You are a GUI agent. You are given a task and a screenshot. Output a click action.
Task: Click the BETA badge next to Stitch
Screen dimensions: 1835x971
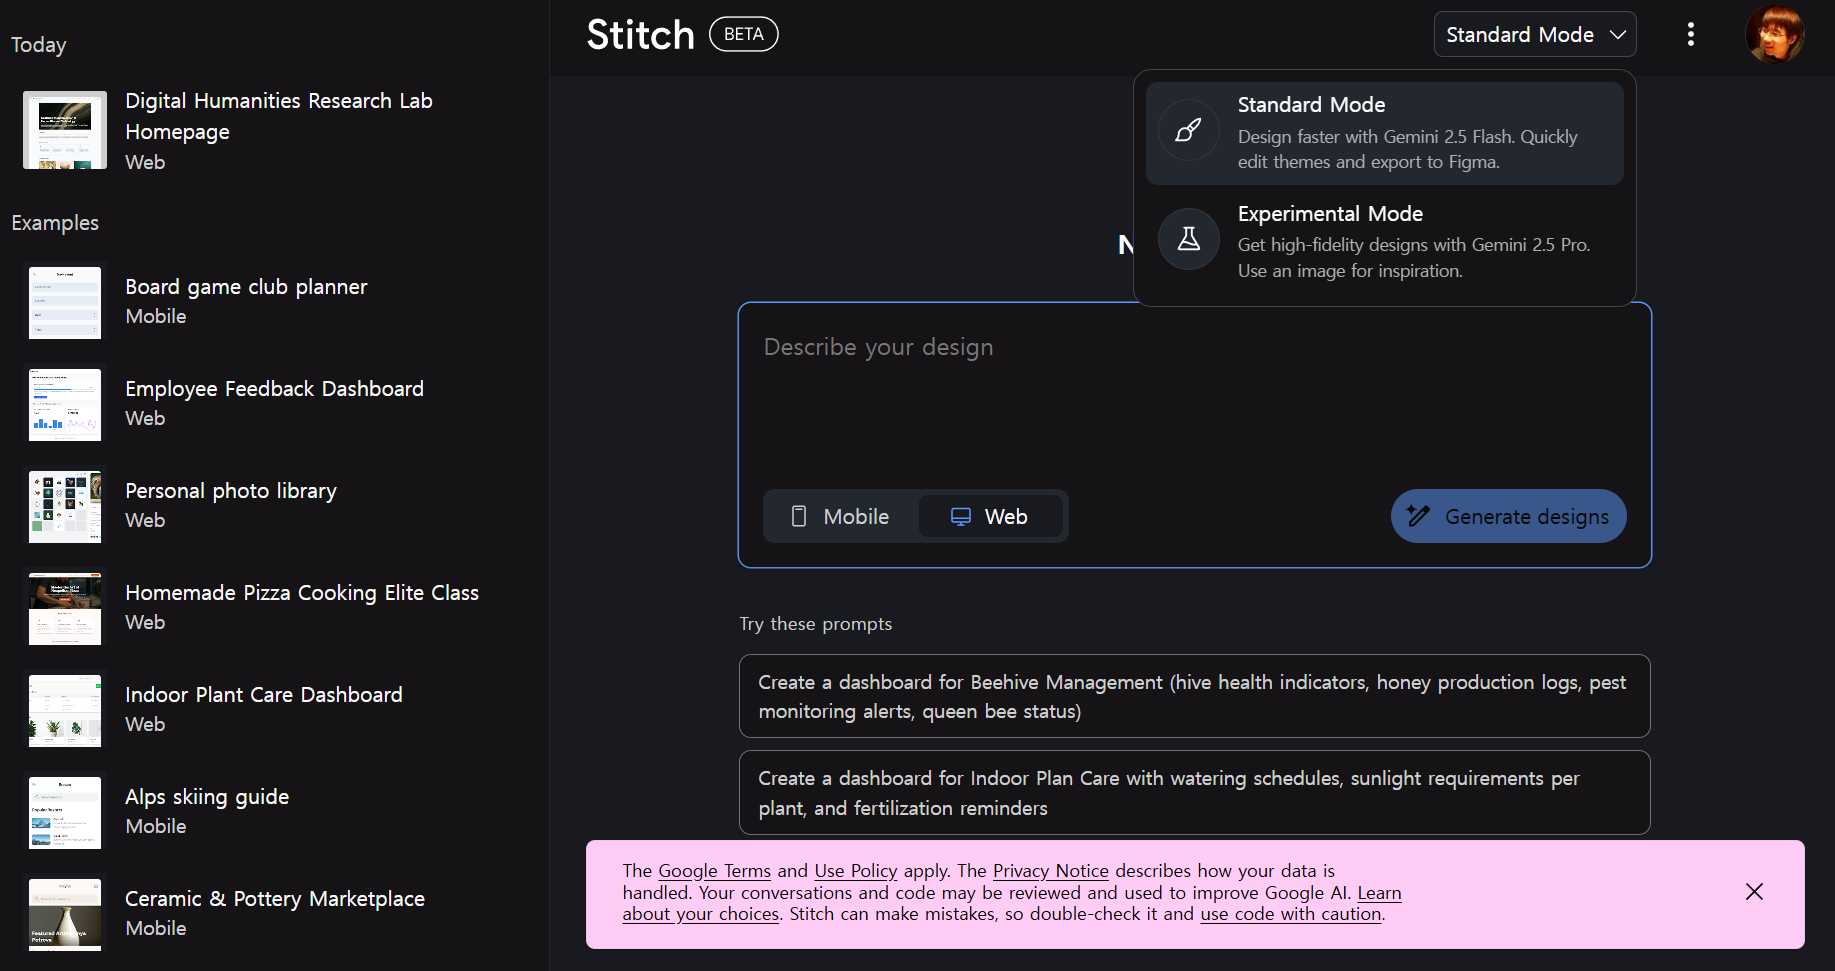(743, 33)
